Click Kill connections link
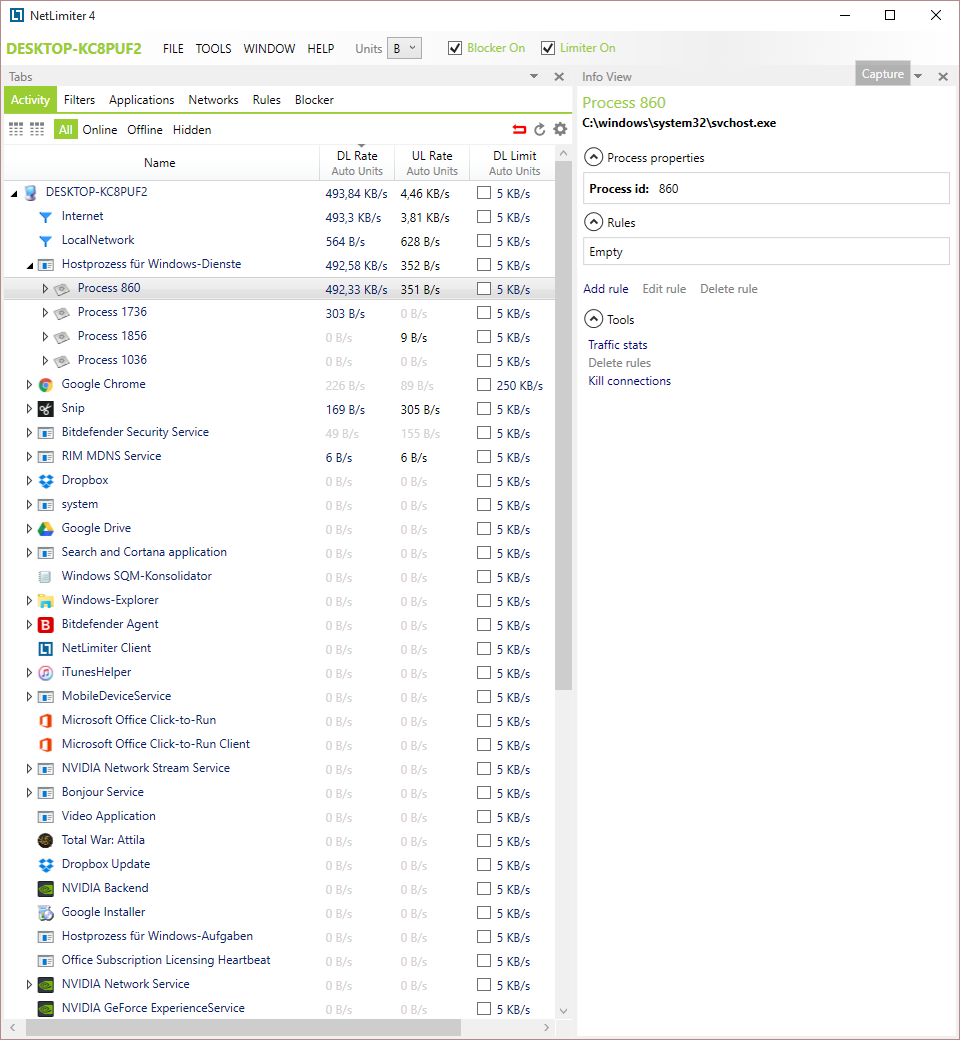The image size is (960, 1040). [630, 381]
